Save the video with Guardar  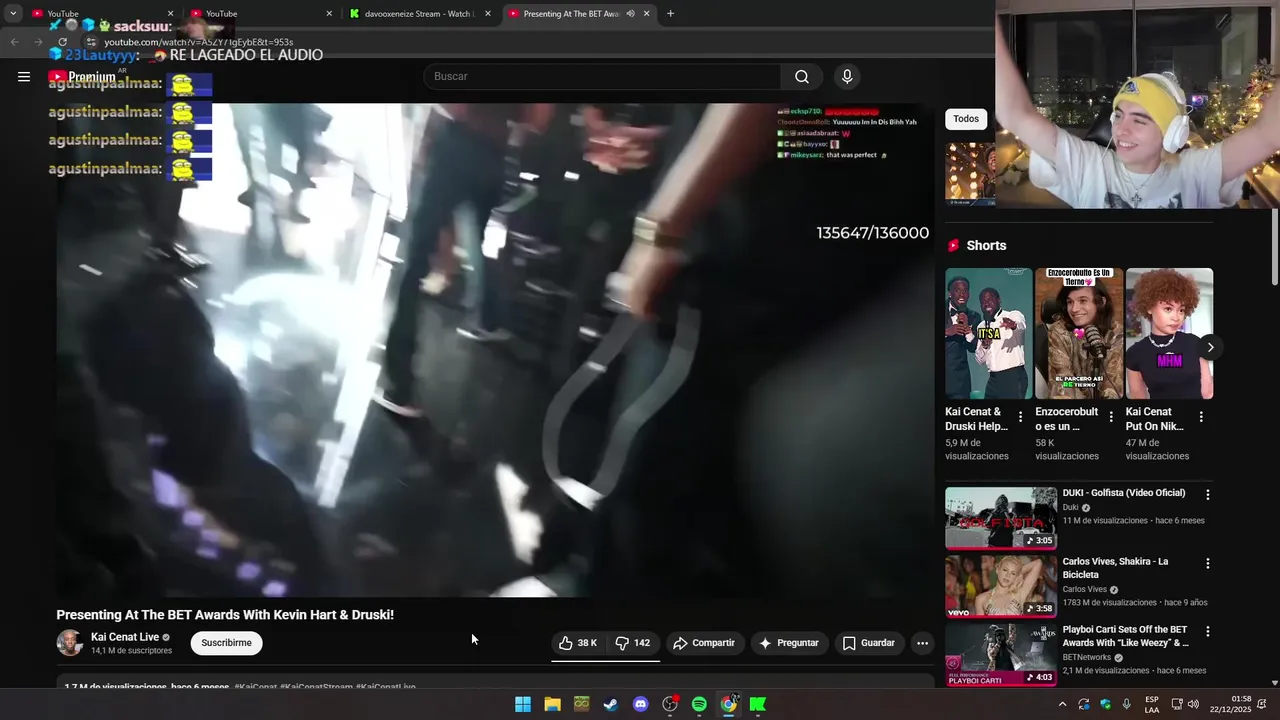point(868,643)
